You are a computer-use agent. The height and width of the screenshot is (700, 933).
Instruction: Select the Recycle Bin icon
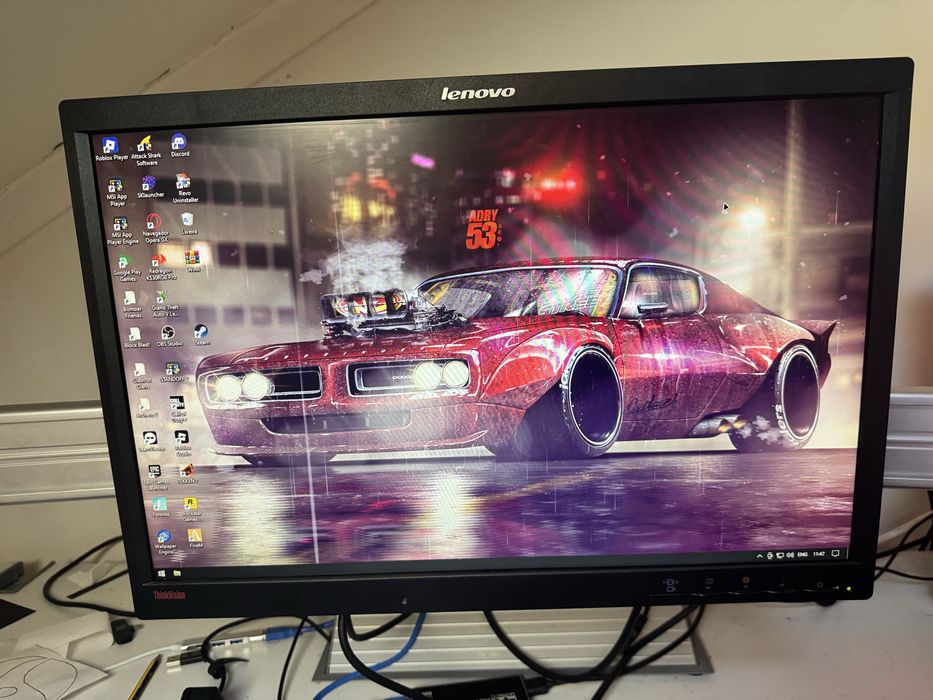click(x=188, y=224)
